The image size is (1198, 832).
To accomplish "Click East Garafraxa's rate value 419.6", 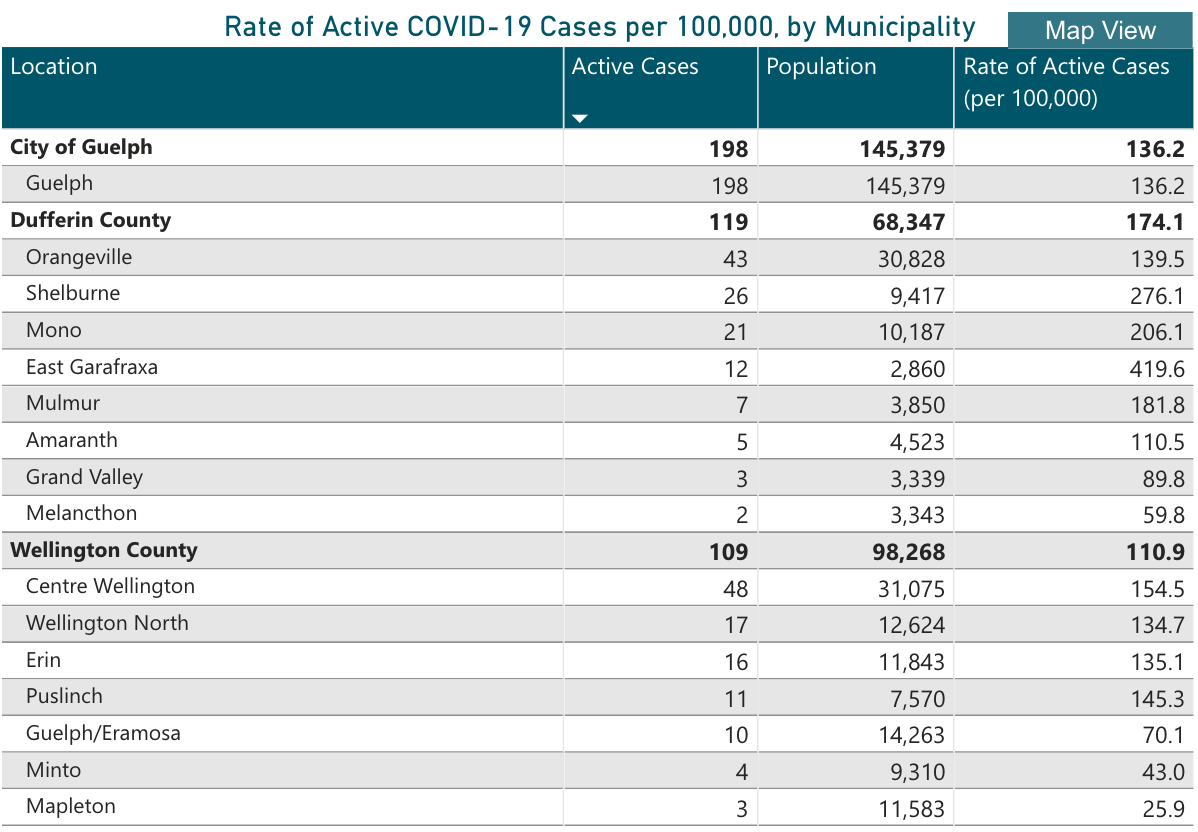I will [x=1157, y=369].
